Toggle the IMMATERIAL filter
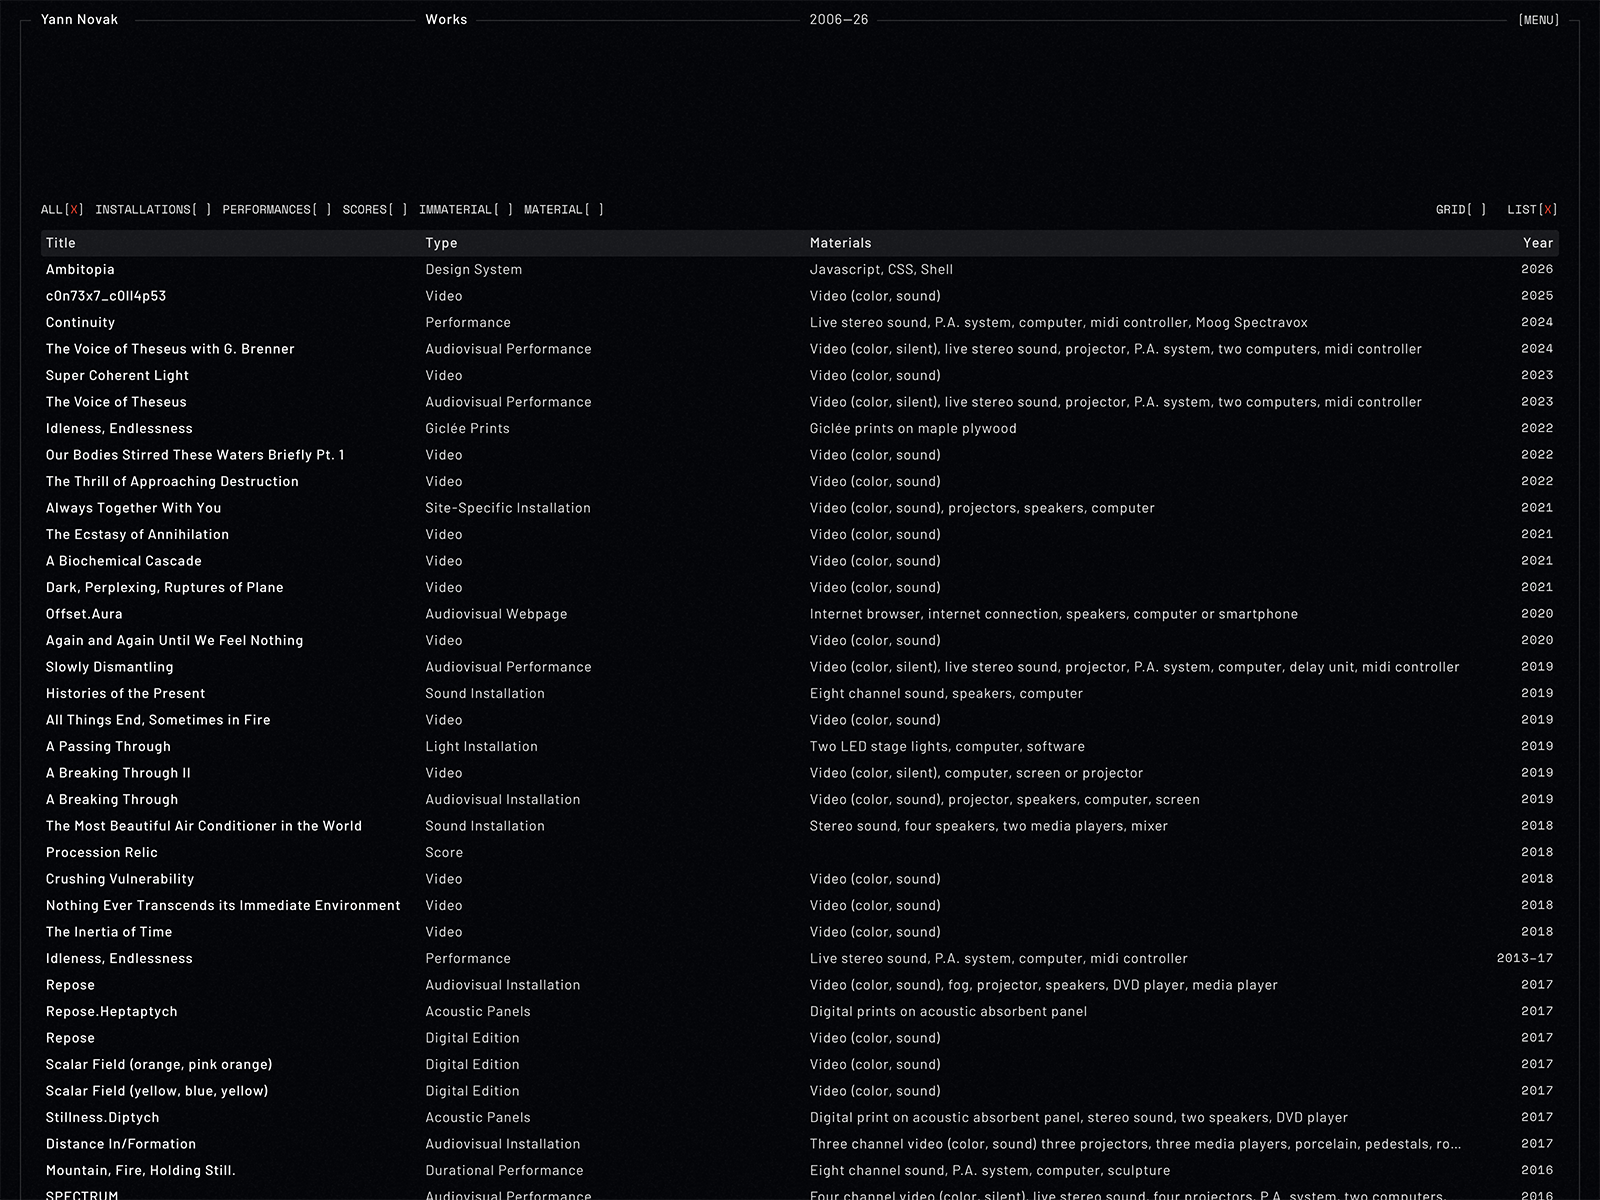Screen dimensions: 1600x1200 [466, 210]
